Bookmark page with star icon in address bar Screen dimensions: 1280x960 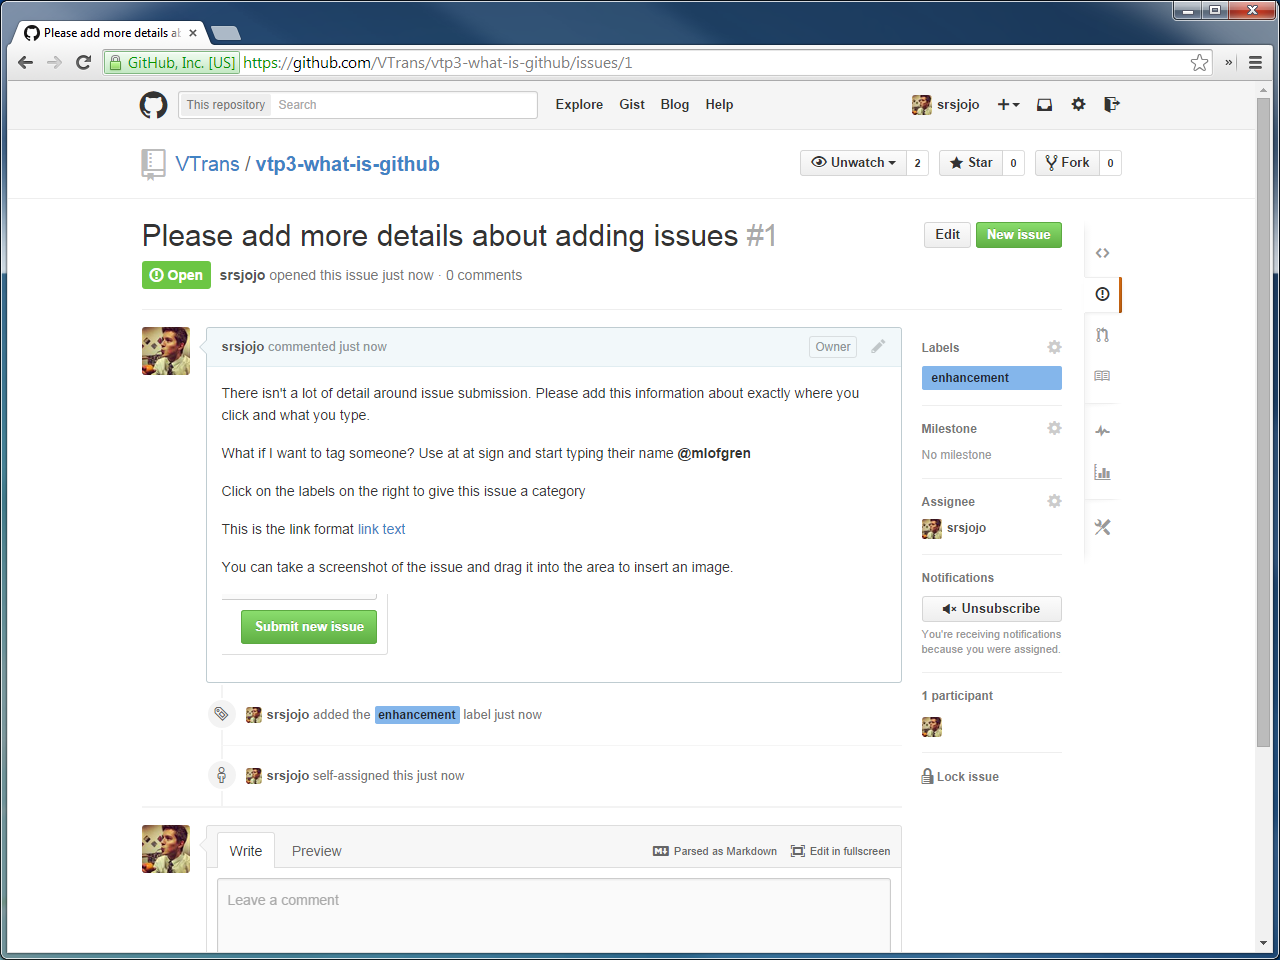[1199, 62]
